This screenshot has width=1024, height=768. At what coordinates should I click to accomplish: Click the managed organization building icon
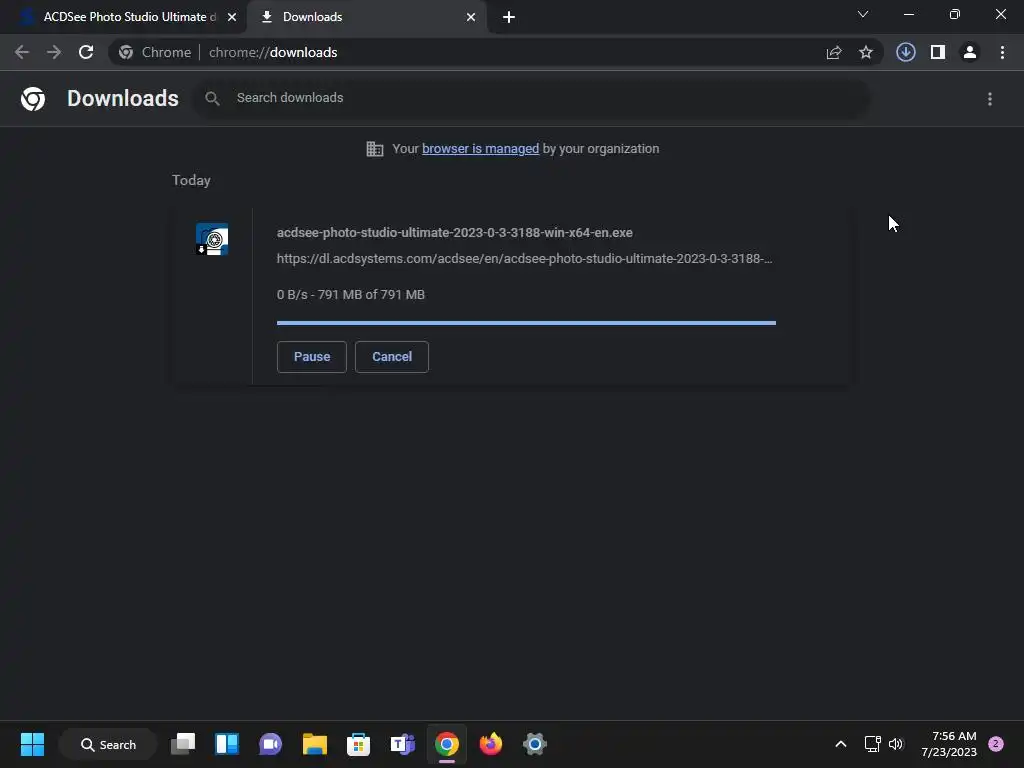point(375,149)
